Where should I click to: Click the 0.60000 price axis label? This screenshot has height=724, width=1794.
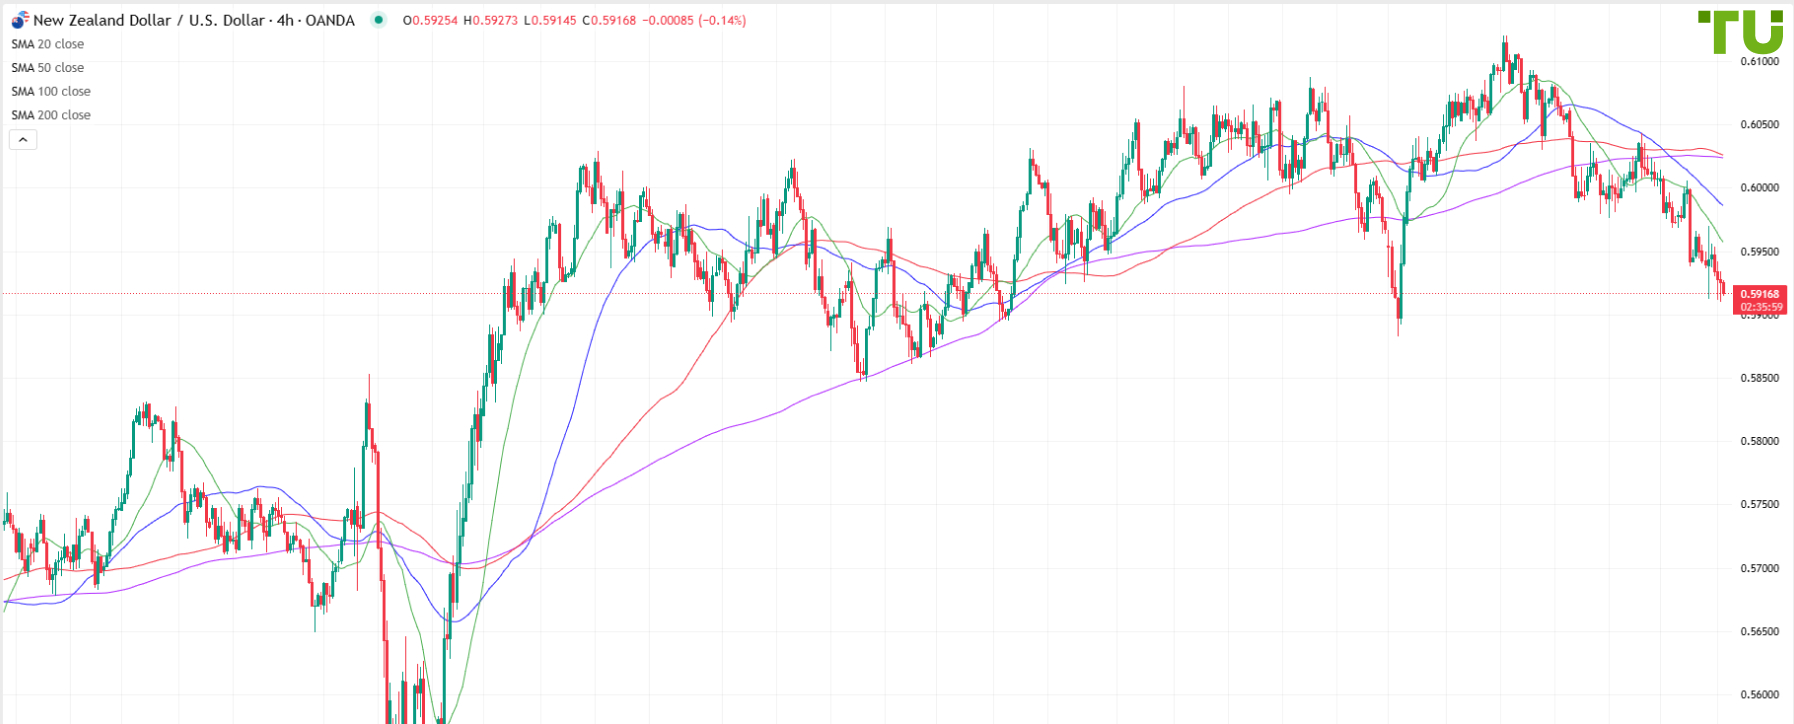[x=1760, y=188]
